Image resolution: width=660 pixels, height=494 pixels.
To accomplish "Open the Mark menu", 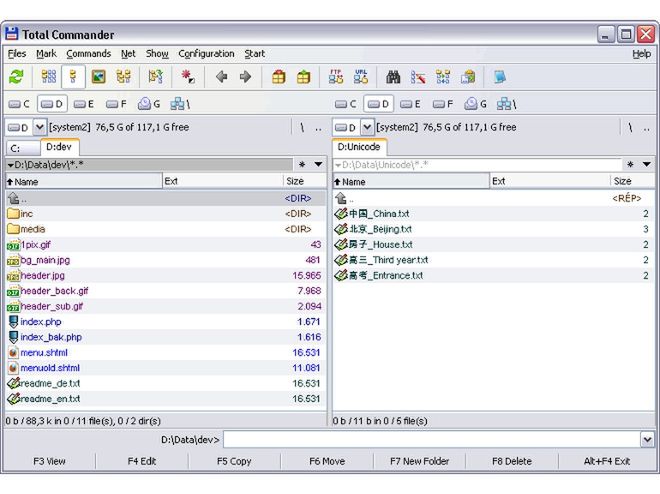I will 46,54.
